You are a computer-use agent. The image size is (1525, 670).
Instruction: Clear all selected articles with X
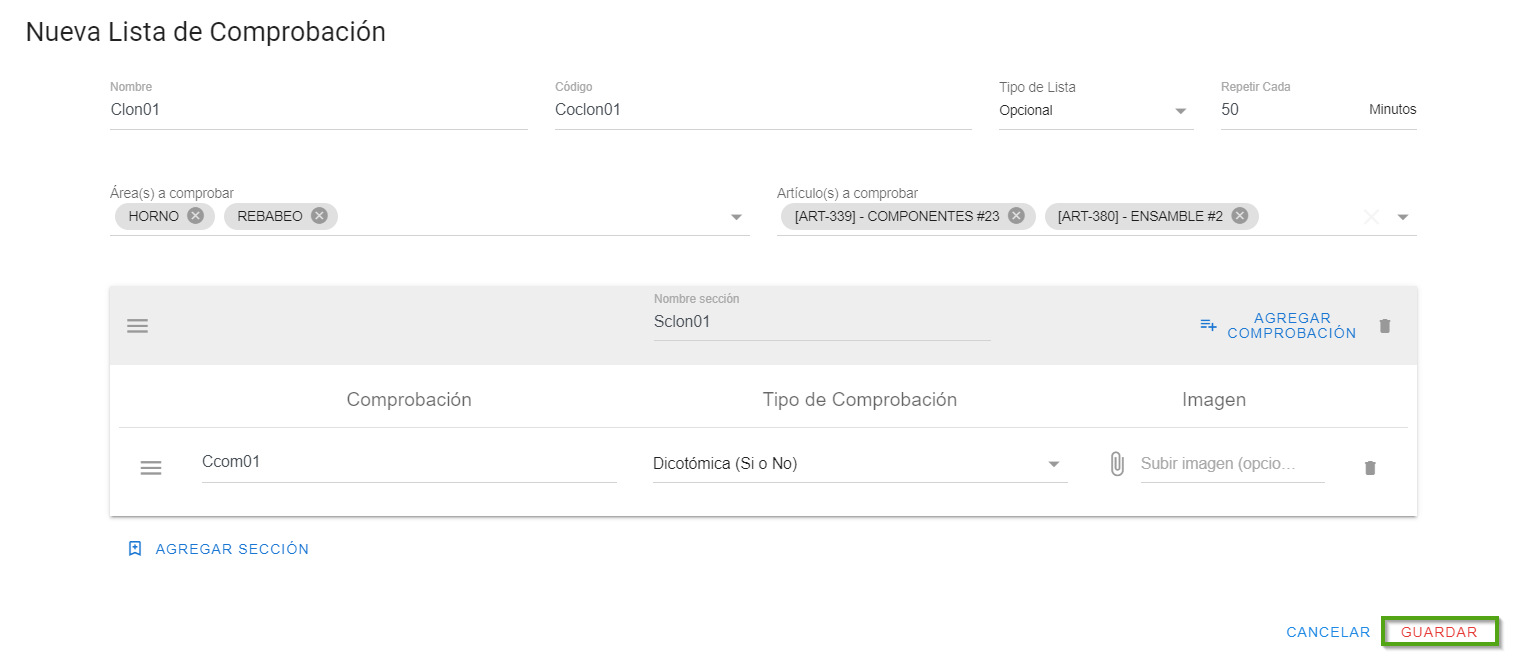coord(1371,217)
